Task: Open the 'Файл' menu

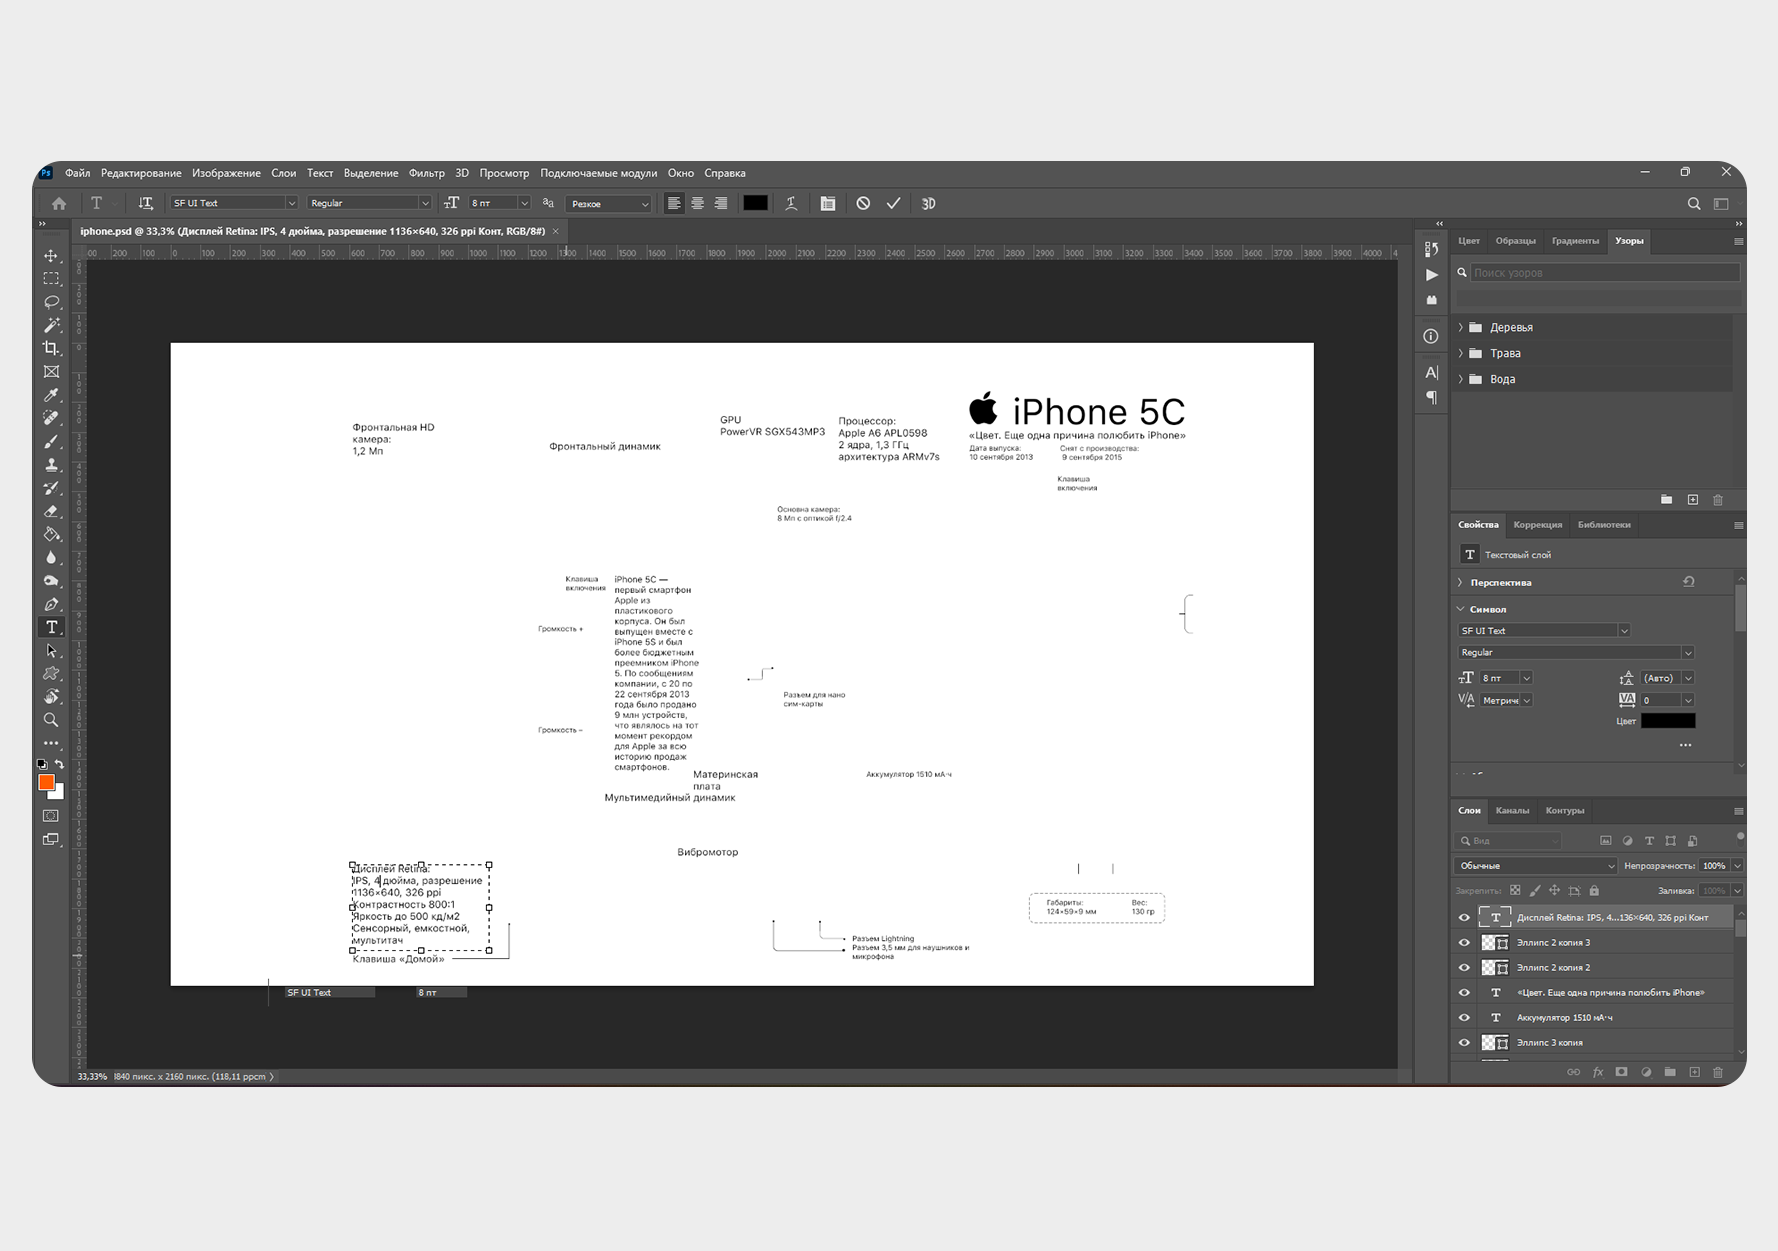Action: point(77,173)
